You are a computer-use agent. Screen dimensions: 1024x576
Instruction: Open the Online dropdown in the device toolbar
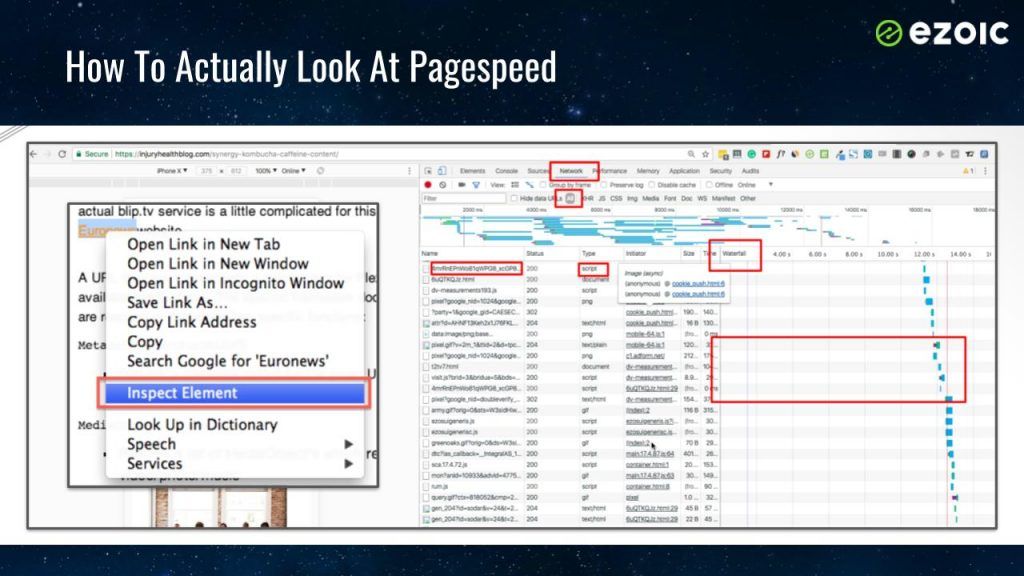coord(294,170)
